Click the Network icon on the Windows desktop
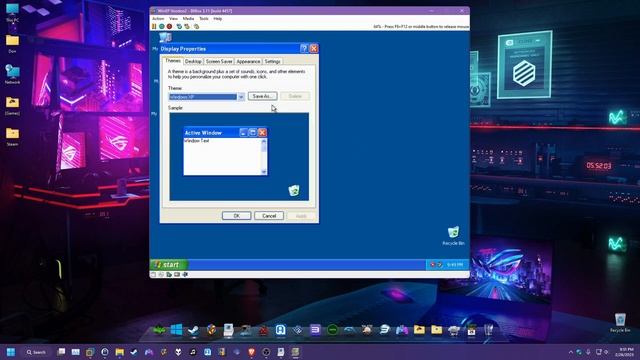Viewport: 640px width, 360px height. (12, 74)
